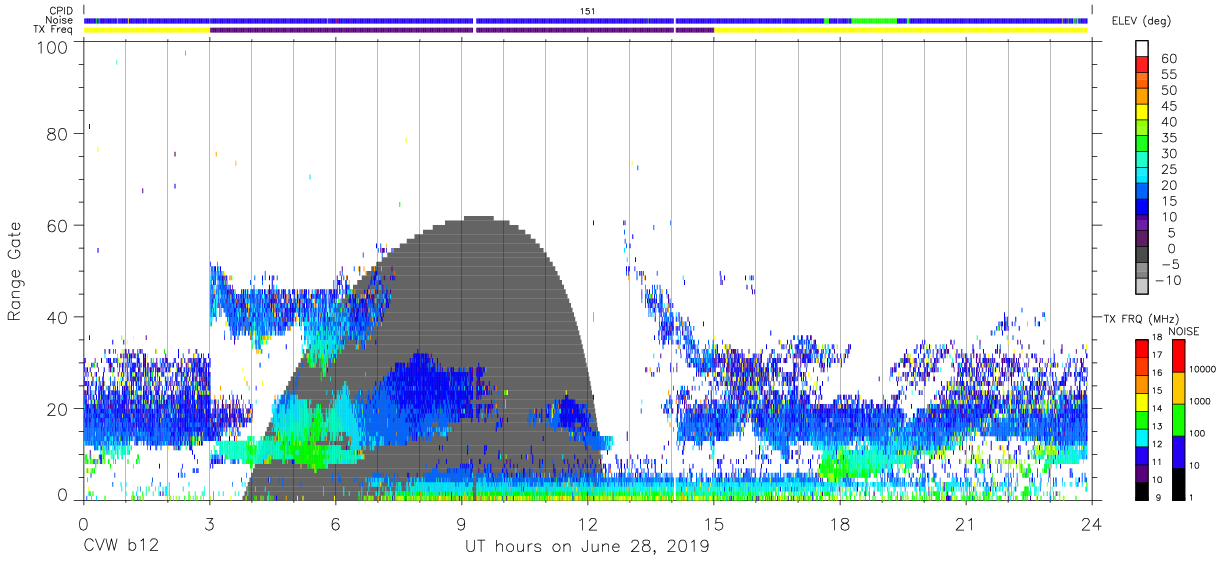The width and height of the screenshot is (1228, 567).
Task: Click the 100 tick on the Range Gate axis
Action: tap(53, 47)
